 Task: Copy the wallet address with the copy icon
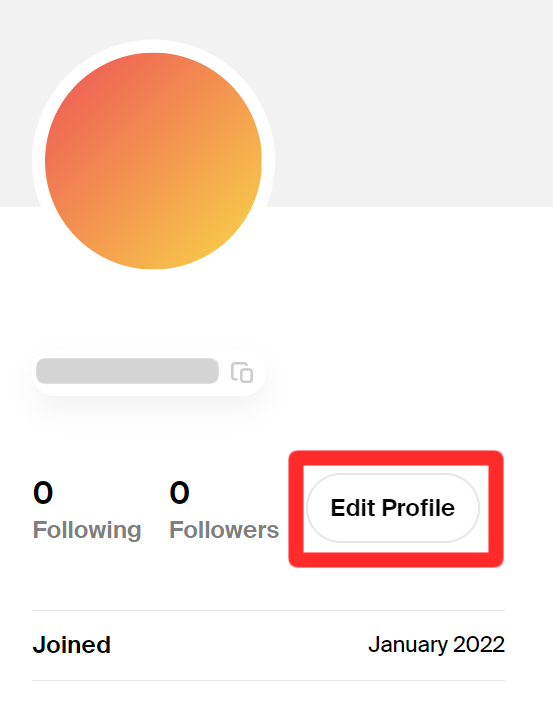[242, 372]
